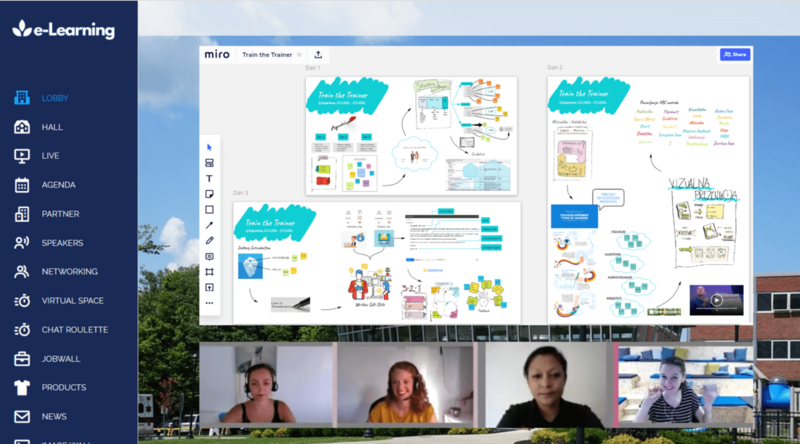This screenshot has height=444, width=800.
Task: Select the Miro sticky note tool
Action: tap(209, 194)
